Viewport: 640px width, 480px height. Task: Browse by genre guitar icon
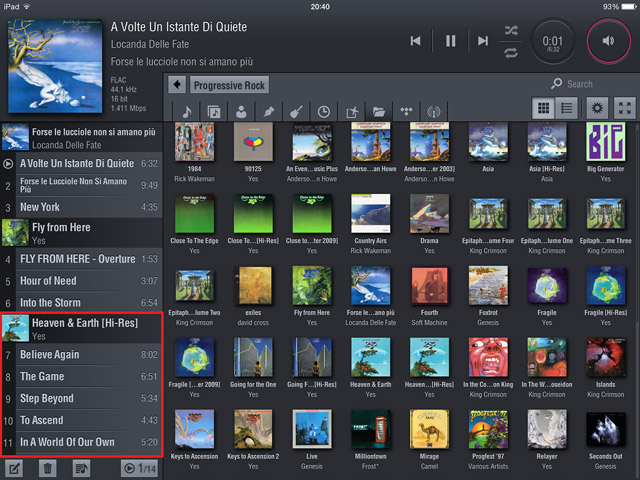pos(297,111)
